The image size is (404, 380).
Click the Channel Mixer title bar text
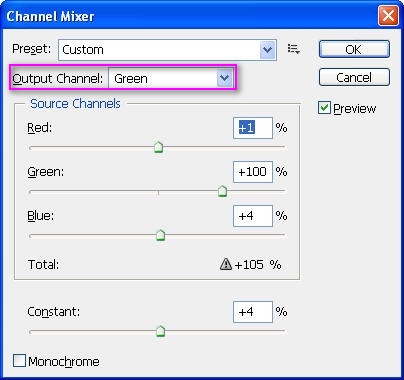pyautogui.click(x=50, y=16)
